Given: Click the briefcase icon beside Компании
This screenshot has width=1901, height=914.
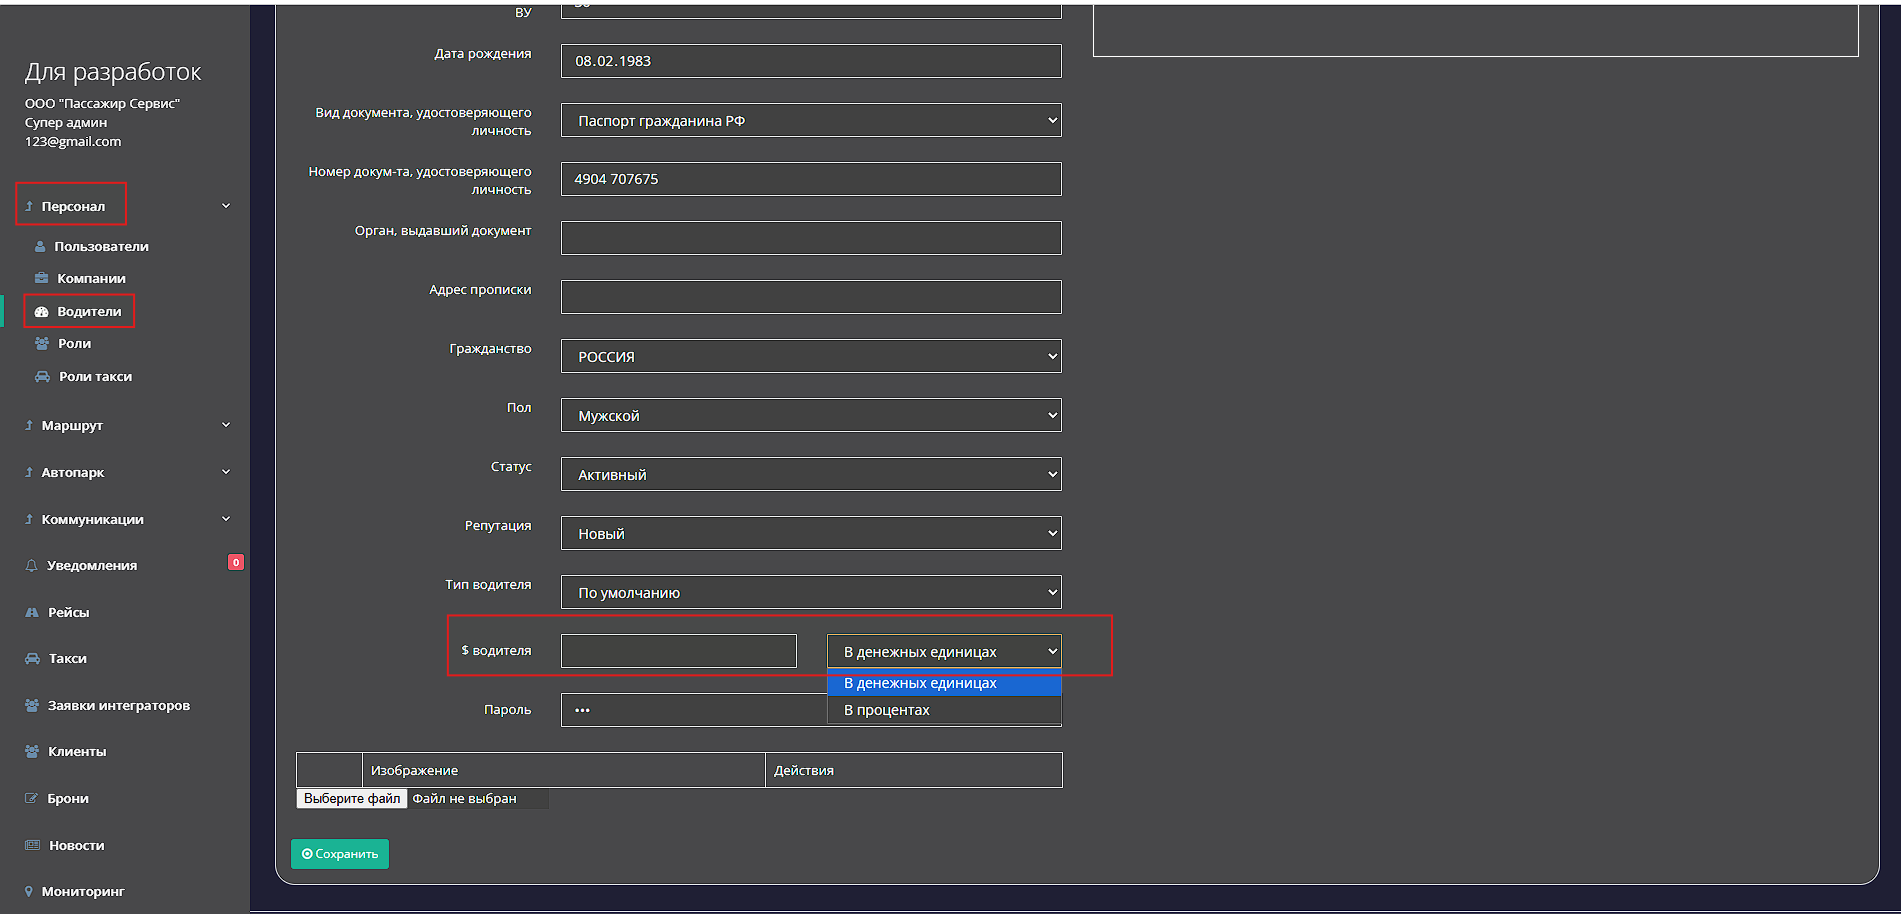Looking at the screenshot, I should (41, 279).
